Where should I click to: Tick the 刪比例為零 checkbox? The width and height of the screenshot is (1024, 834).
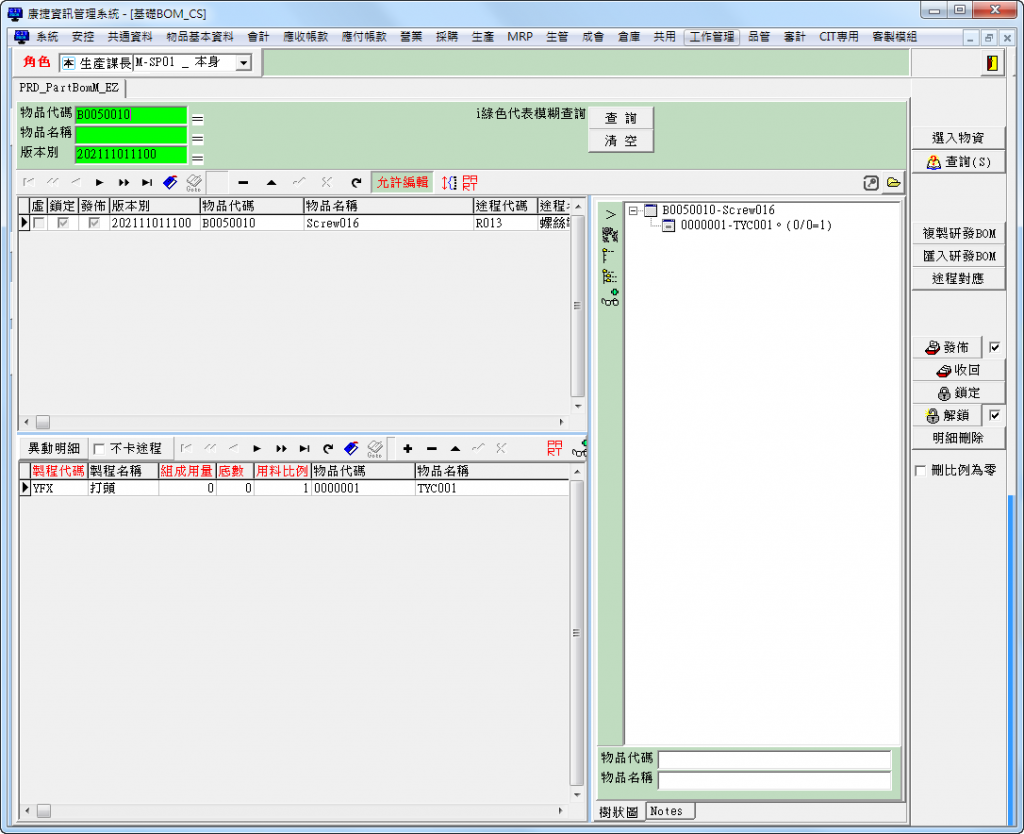coord(920,470)
